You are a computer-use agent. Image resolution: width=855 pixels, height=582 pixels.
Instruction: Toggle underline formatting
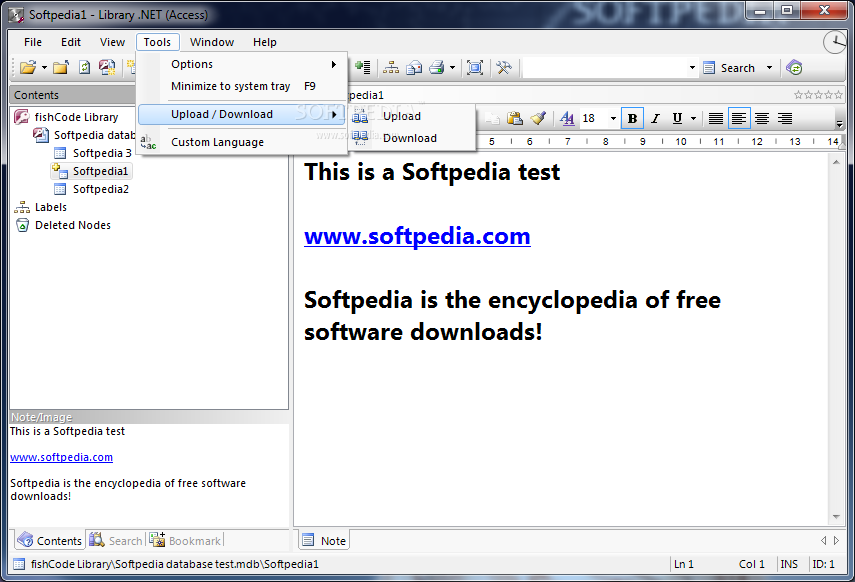(x=677, y=118)
